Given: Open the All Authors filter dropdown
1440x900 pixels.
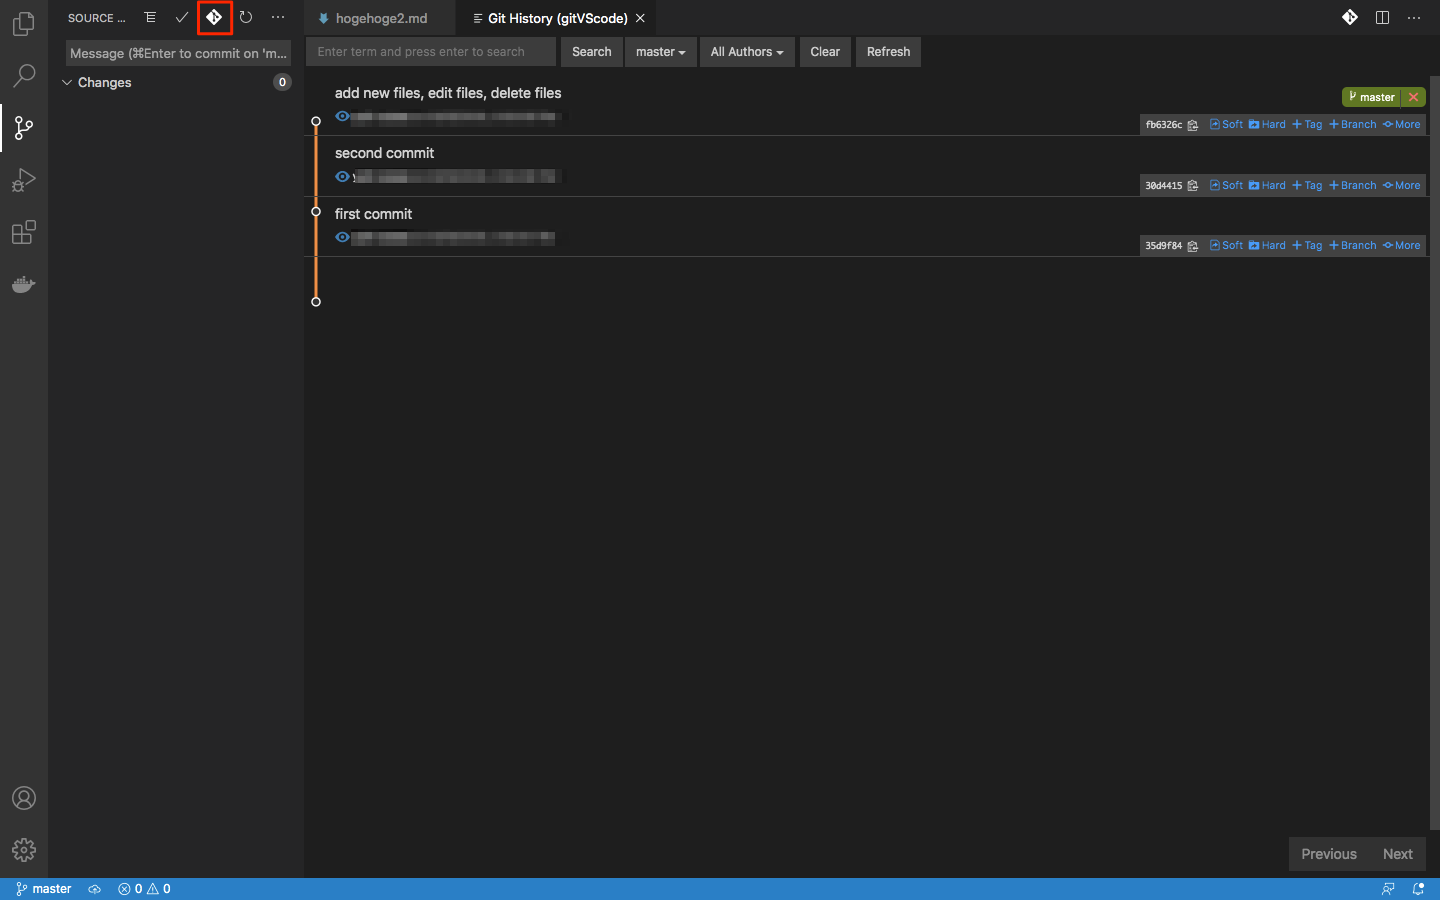Looking at the screenshot, I should click(x=746, y=51).
